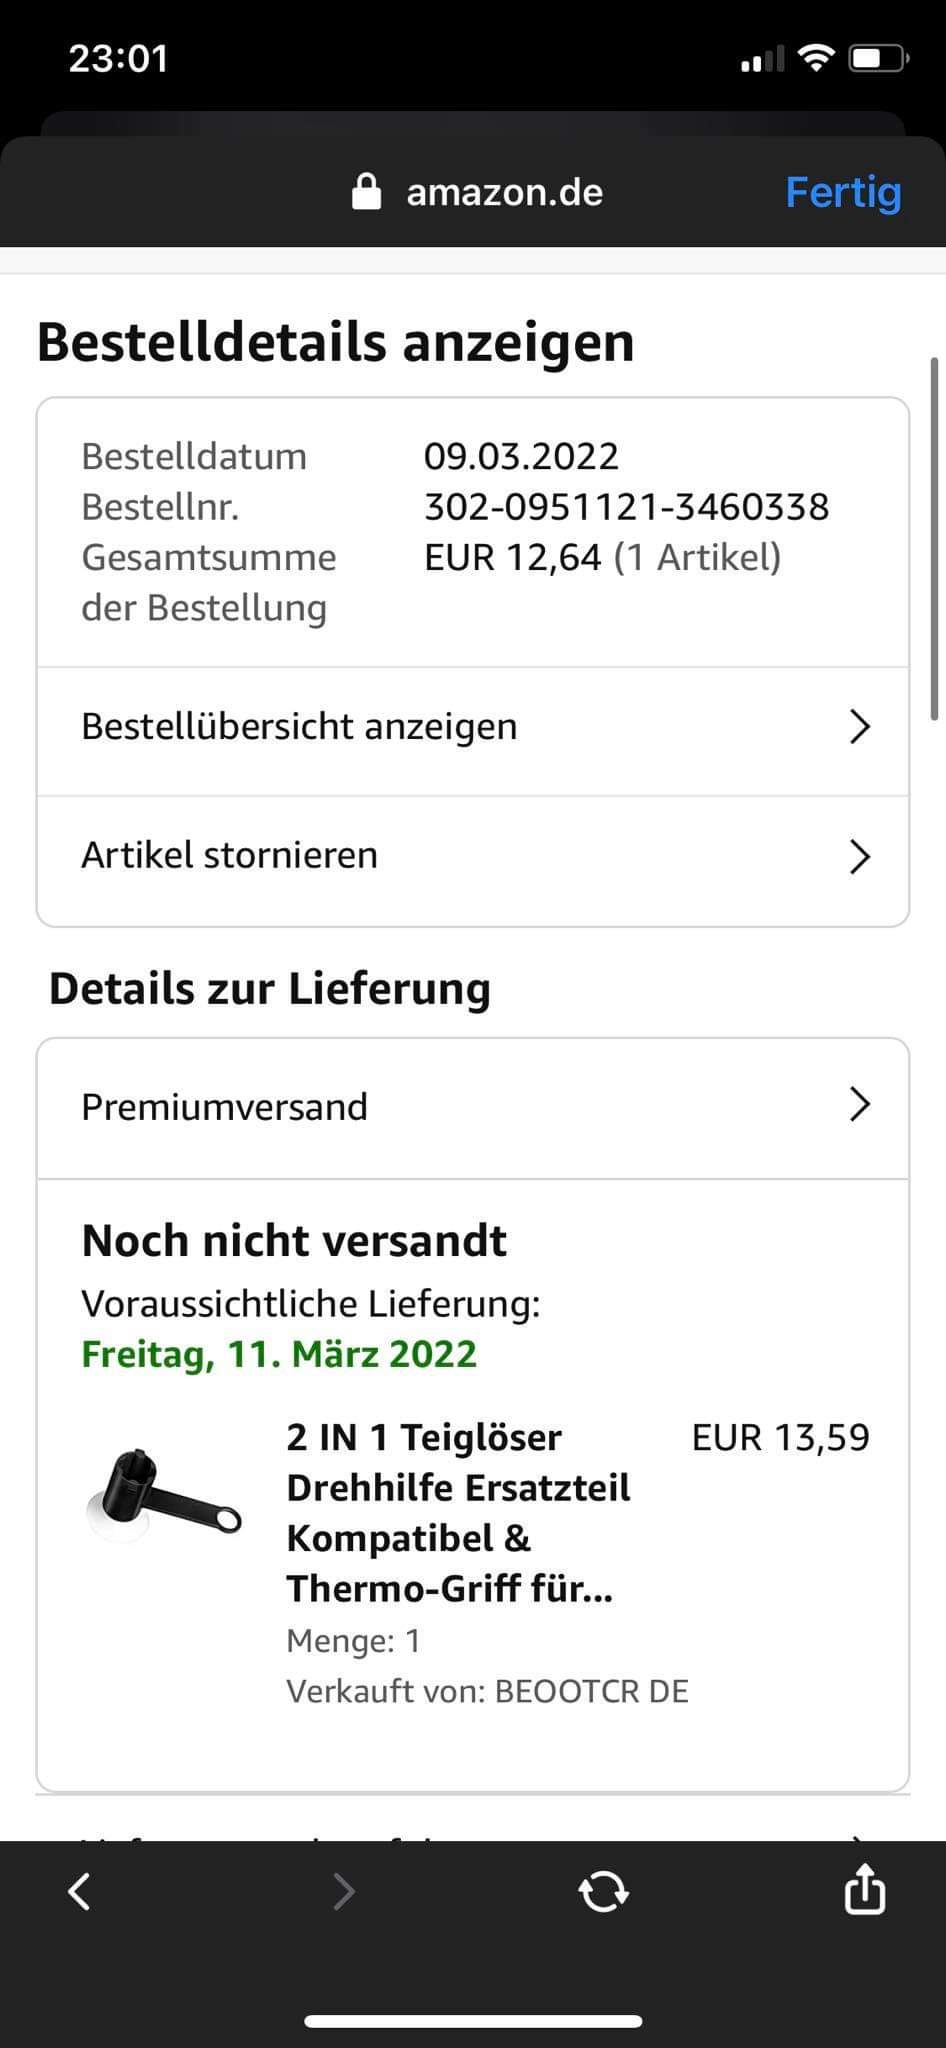The height and width of the screenshot is (2048, 946).
Task: Tap the Wi-Fi status icon
Action: [x=817, y=59]
